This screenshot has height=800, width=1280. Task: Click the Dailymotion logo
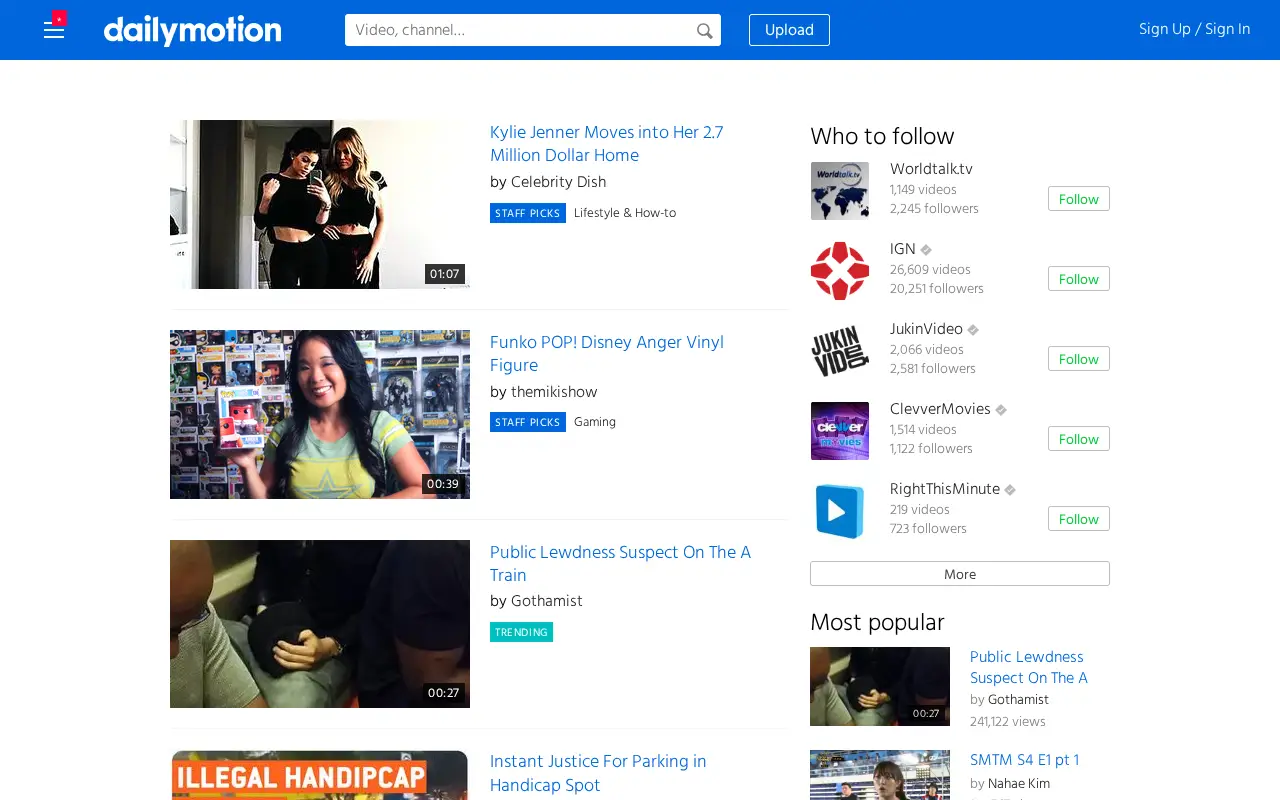coord(192,30)
